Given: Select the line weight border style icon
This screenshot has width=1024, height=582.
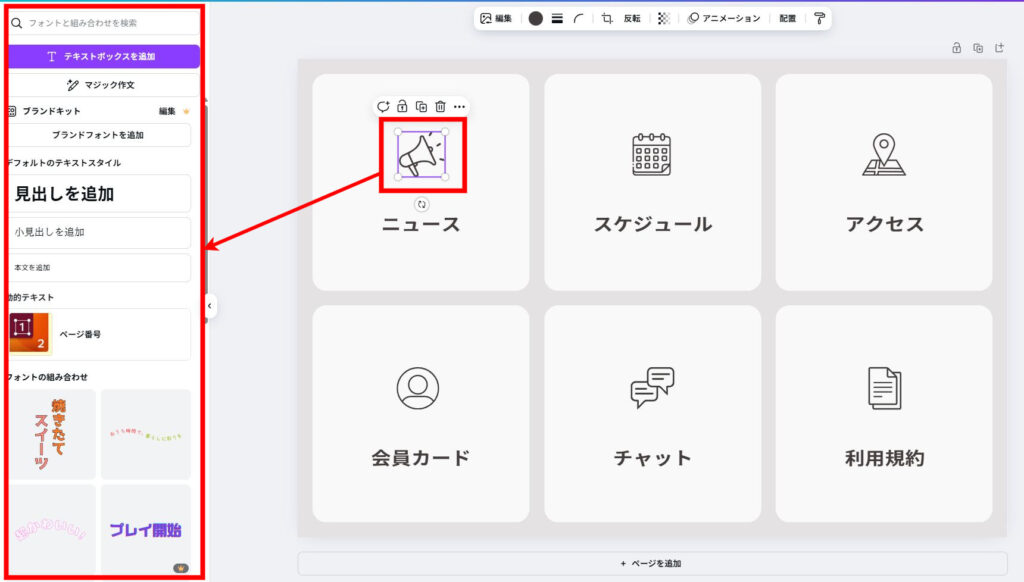Looking at the screenshot, I should tap(557, 18).
